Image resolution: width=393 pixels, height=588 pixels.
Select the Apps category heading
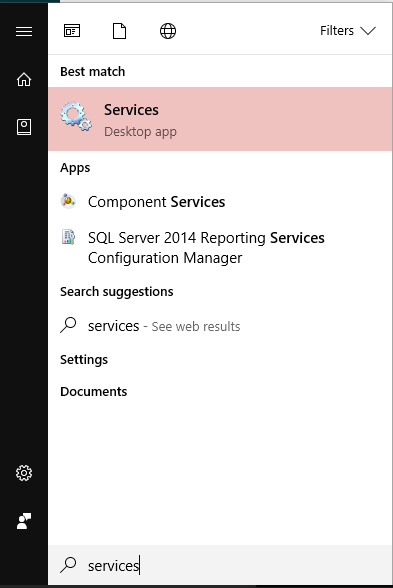tap(75, 168)
